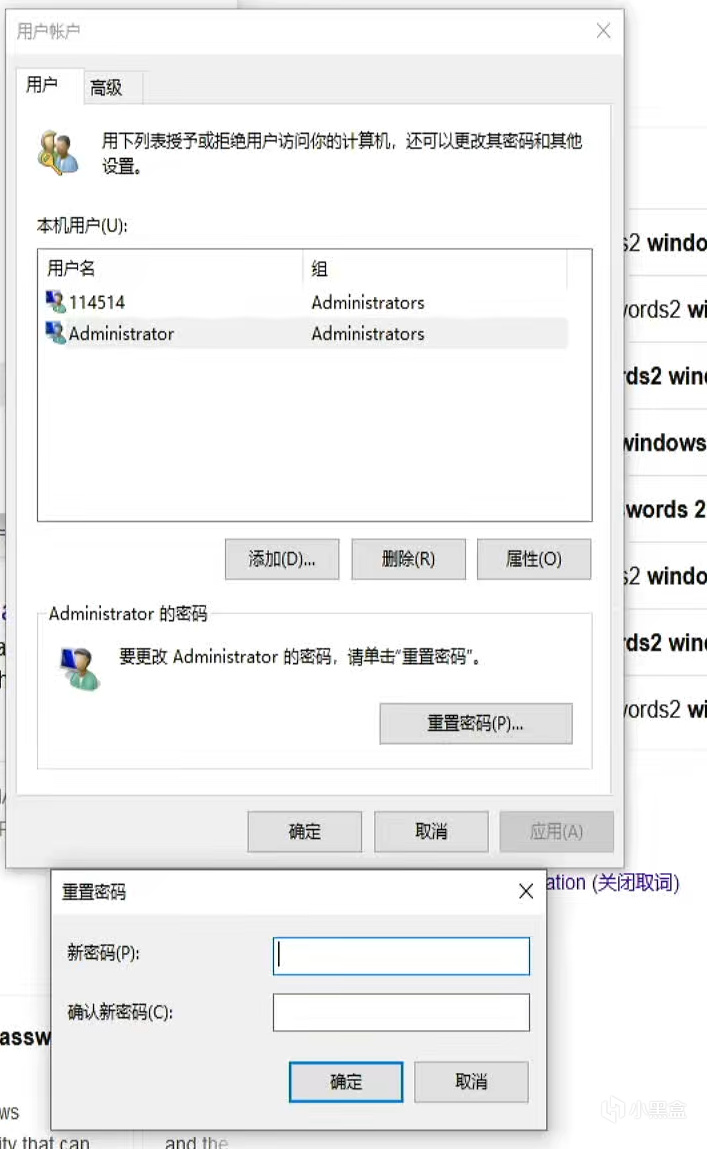The image size is (707, 1149).
Task: Open 属性(O) for selected user
Action: pyautogui.click(x=533, y=559)
